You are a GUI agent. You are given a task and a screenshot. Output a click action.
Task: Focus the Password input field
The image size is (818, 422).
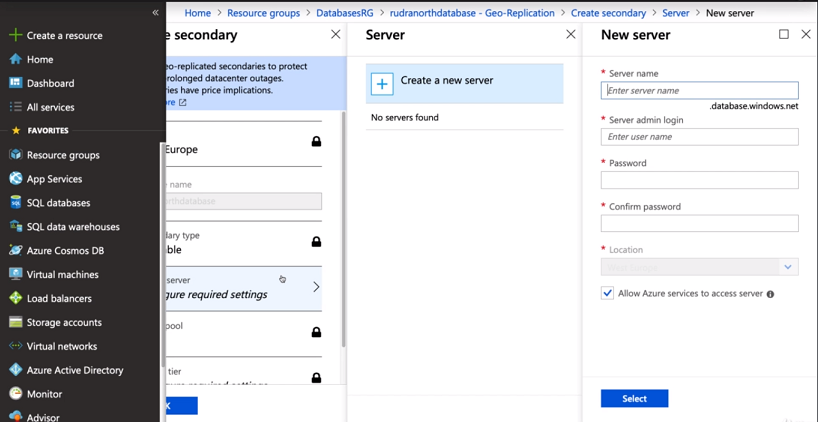(700, 180)
